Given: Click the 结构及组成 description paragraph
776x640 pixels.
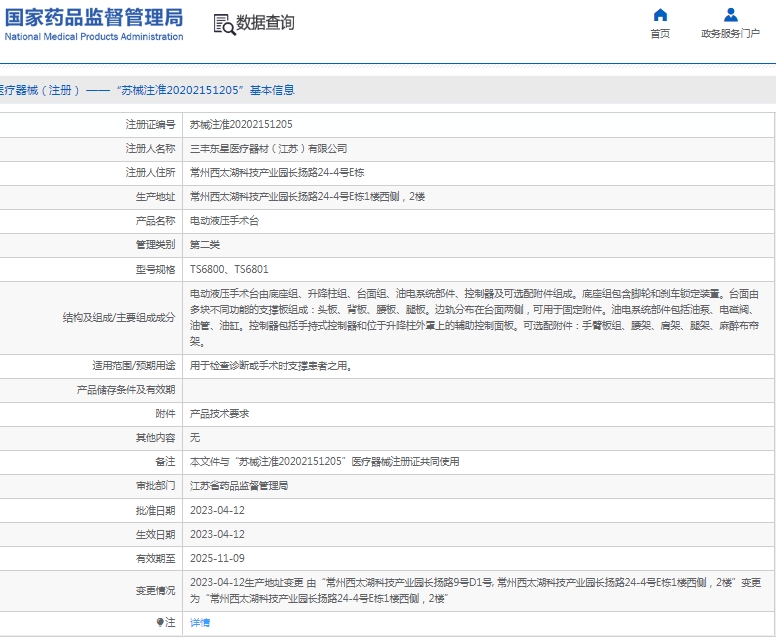Looking at the screenshot, I should pyautogui.click(x=475, y=318).
